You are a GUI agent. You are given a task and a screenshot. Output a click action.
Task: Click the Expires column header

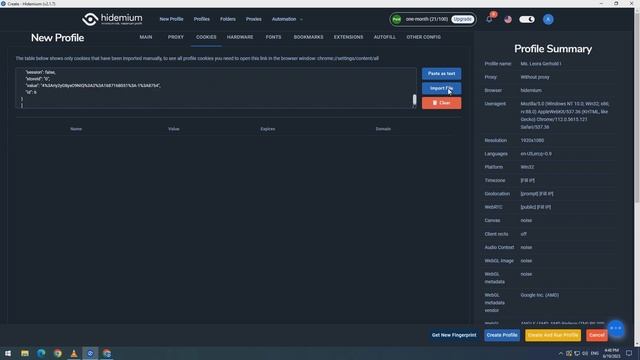pyautogui.click(x=268, y=129)
